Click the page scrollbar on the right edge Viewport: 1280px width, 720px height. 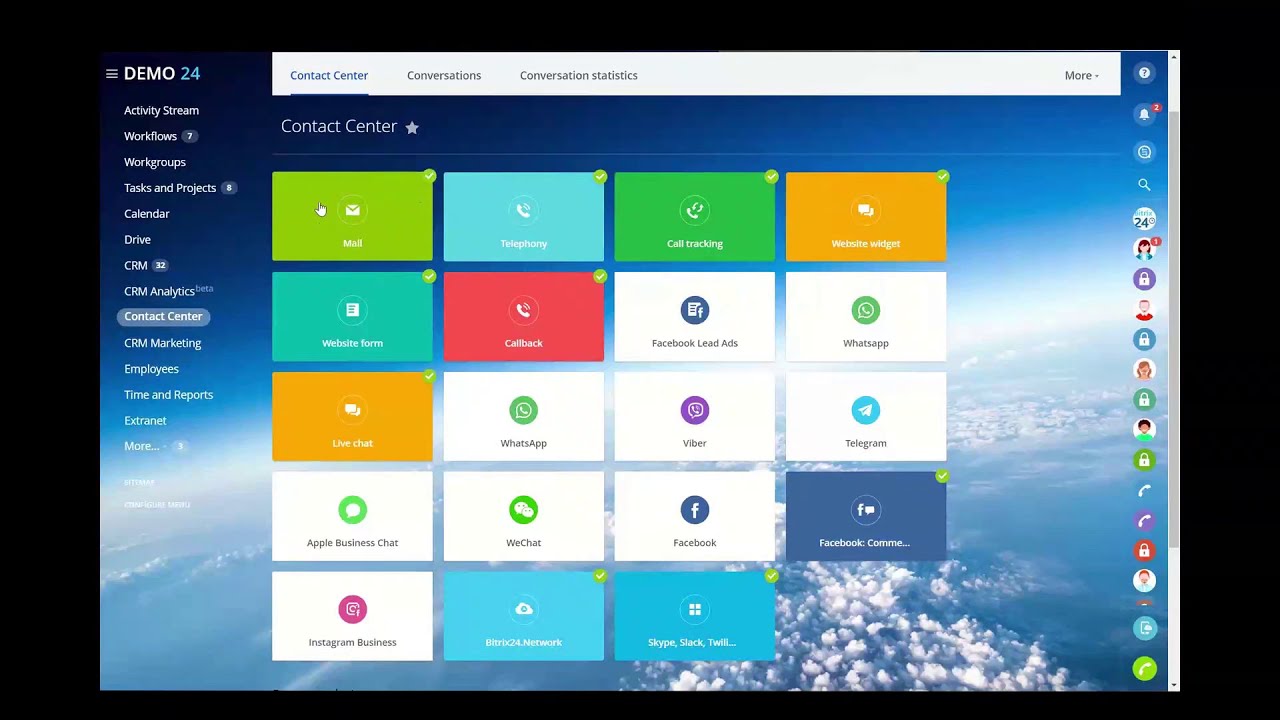pos(1175,330)
